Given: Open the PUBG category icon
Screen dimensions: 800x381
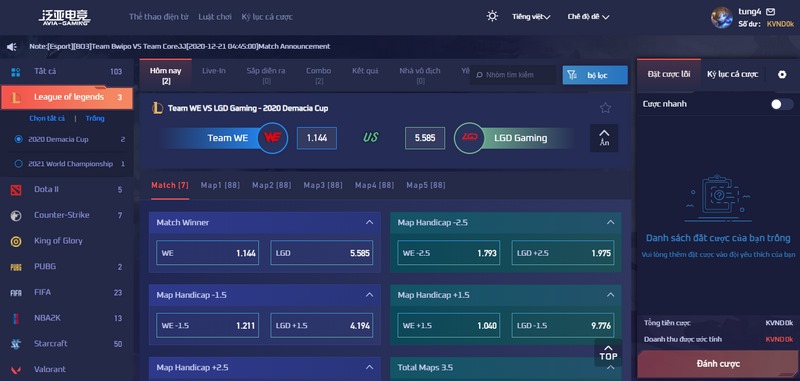Looking at the screenshot, I should tap(16, 267).
